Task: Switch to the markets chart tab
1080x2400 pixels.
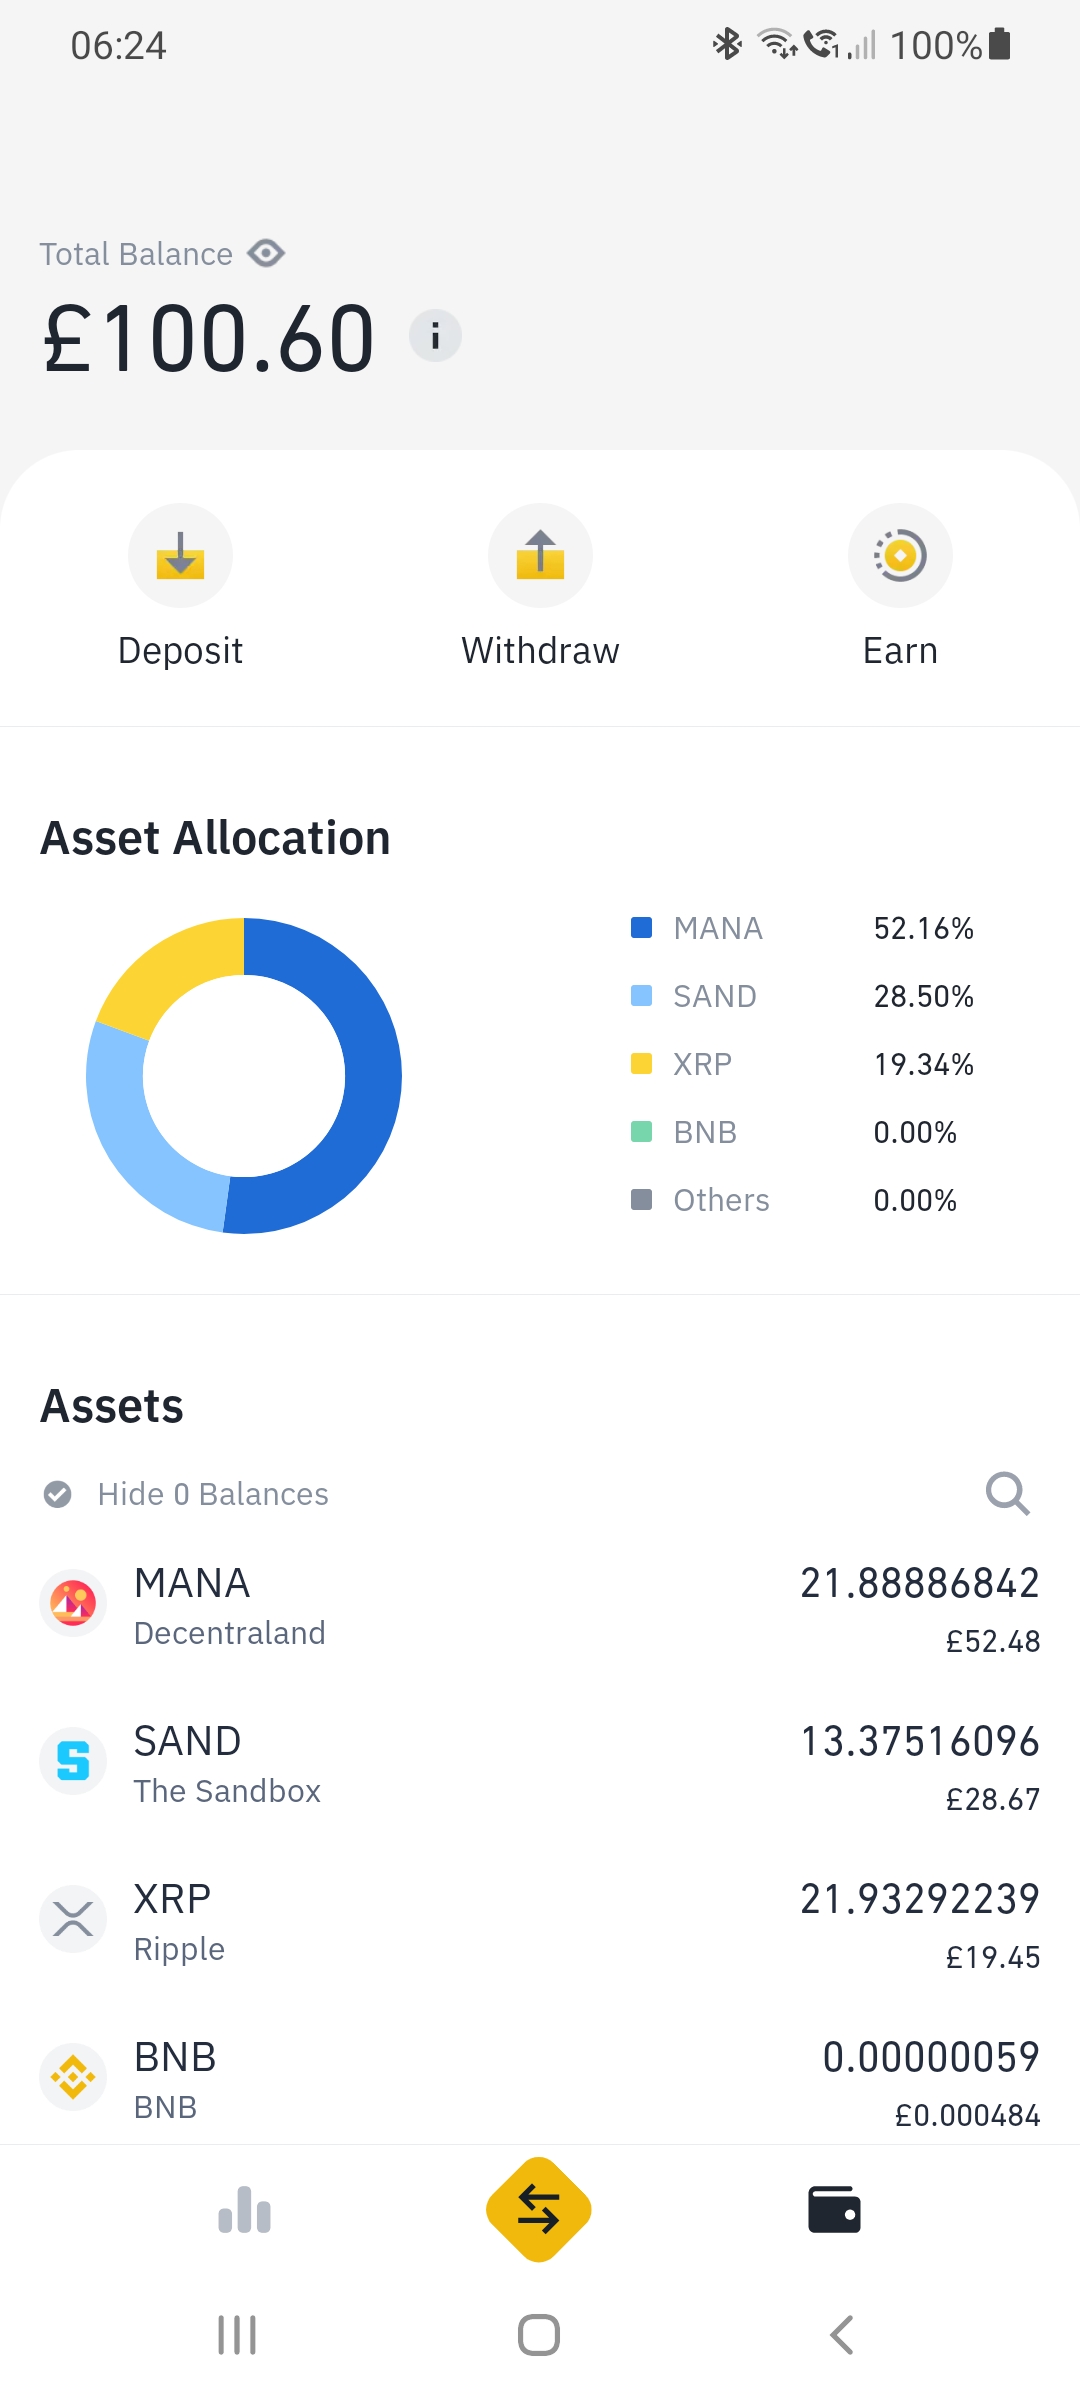Action: click(244, 2210)
